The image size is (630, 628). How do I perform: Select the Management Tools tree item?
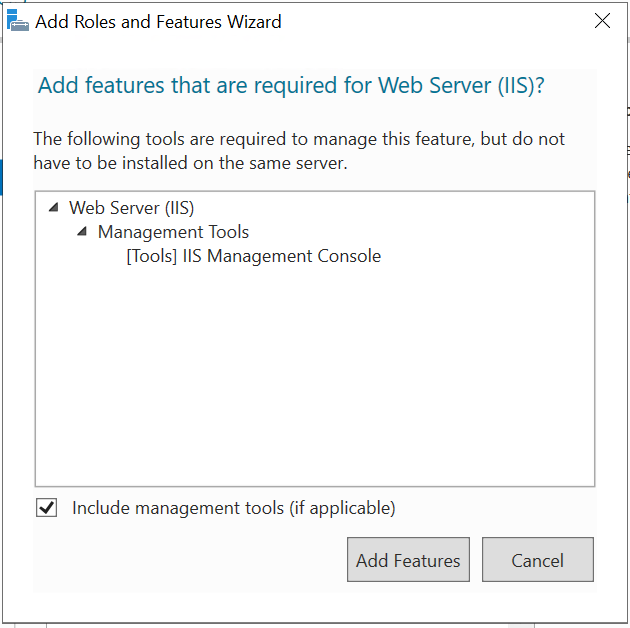coord(173,232)
